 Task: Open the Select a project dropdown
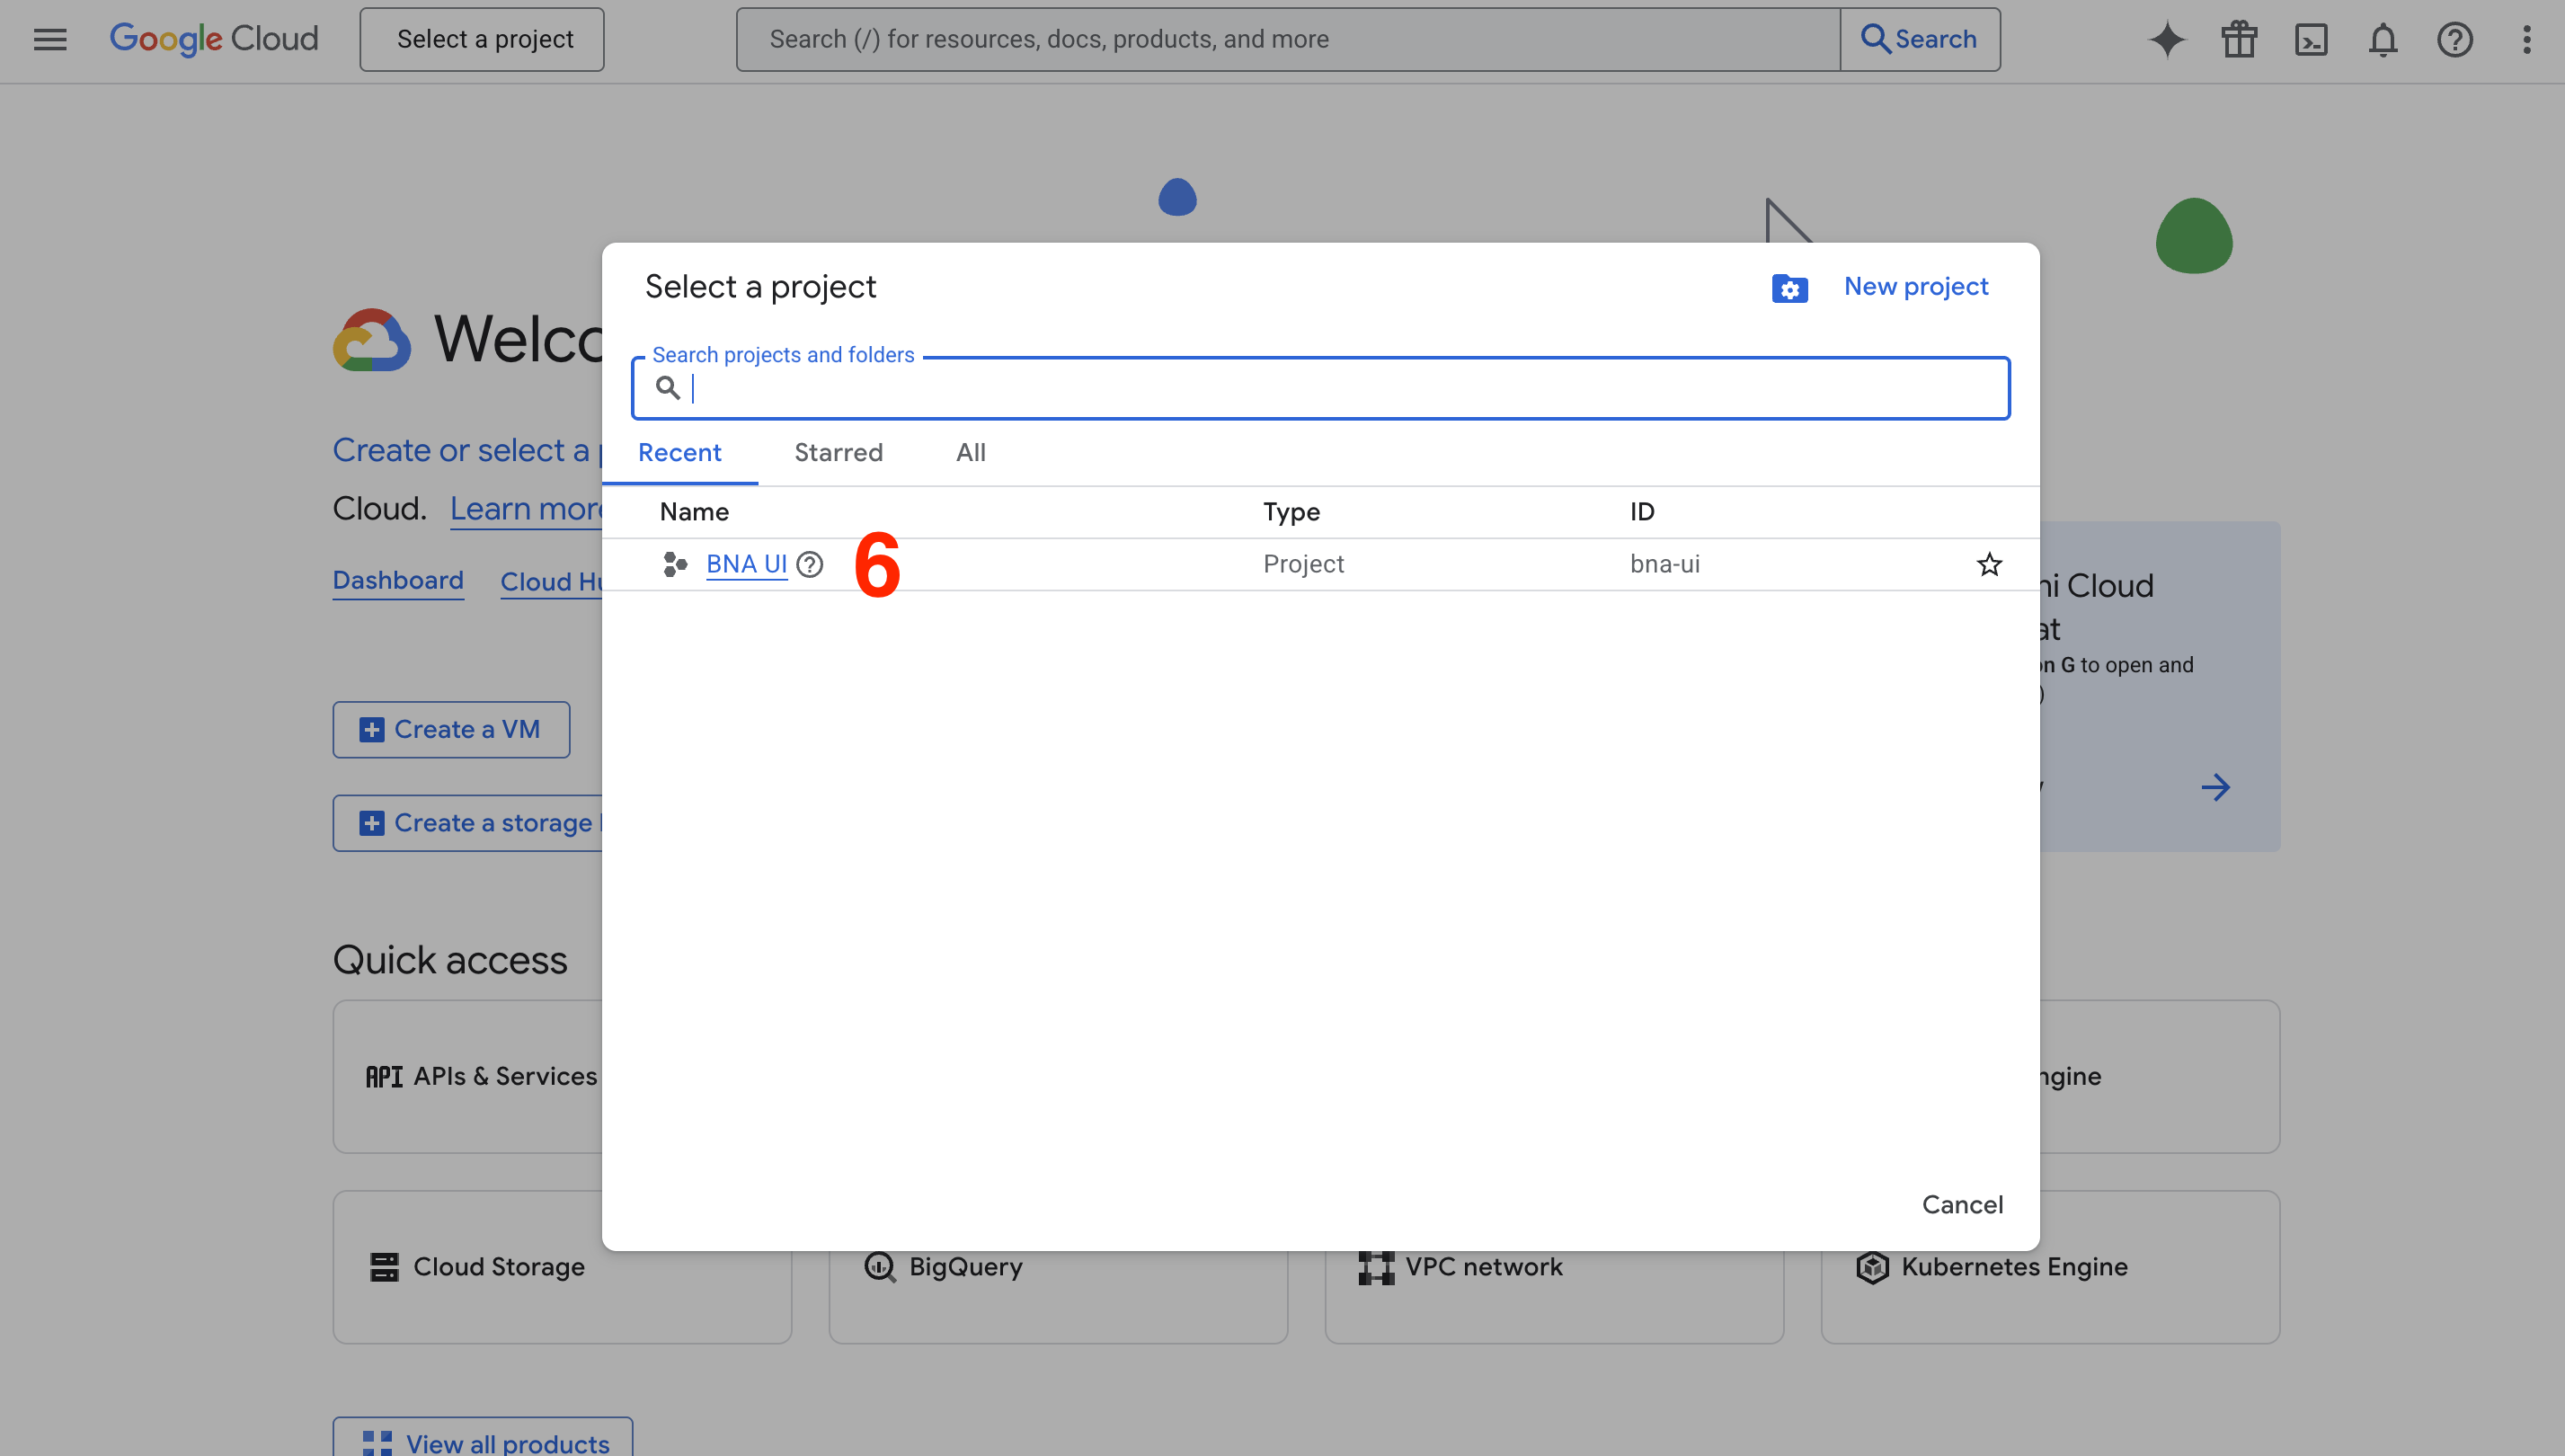click(x=482, y=39)
